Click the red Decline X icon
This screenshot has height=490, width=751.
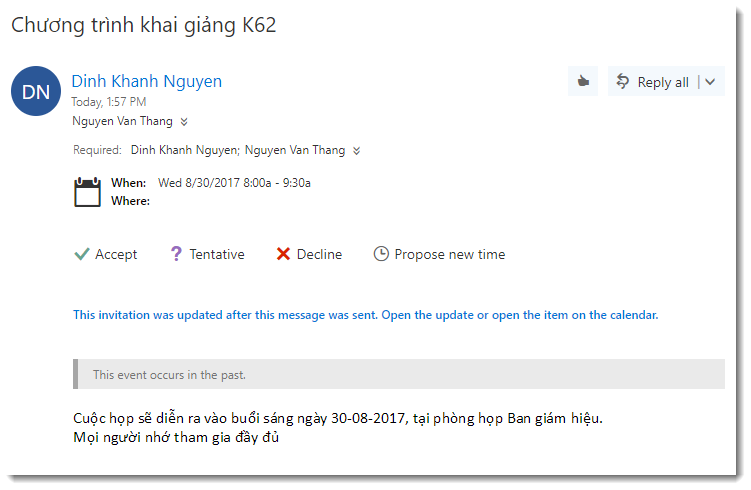tap(283, 254)
